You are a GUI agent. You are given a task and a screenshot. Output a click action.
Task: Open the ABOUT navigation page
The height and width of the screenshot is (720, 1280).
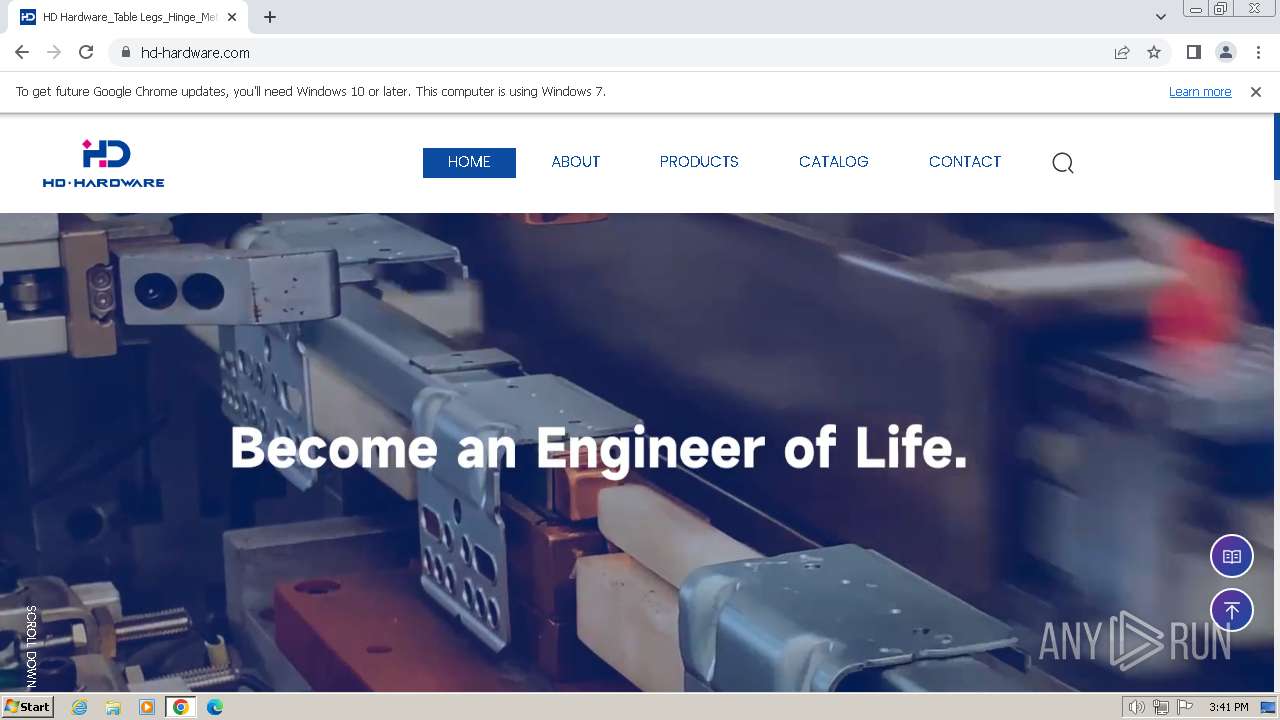(x=576, y=162)
